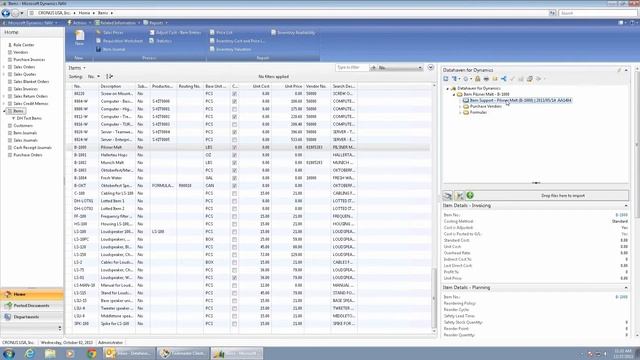
Task: Collapse the Item Pilsner Malt tree node
Action: click(454, 94)
